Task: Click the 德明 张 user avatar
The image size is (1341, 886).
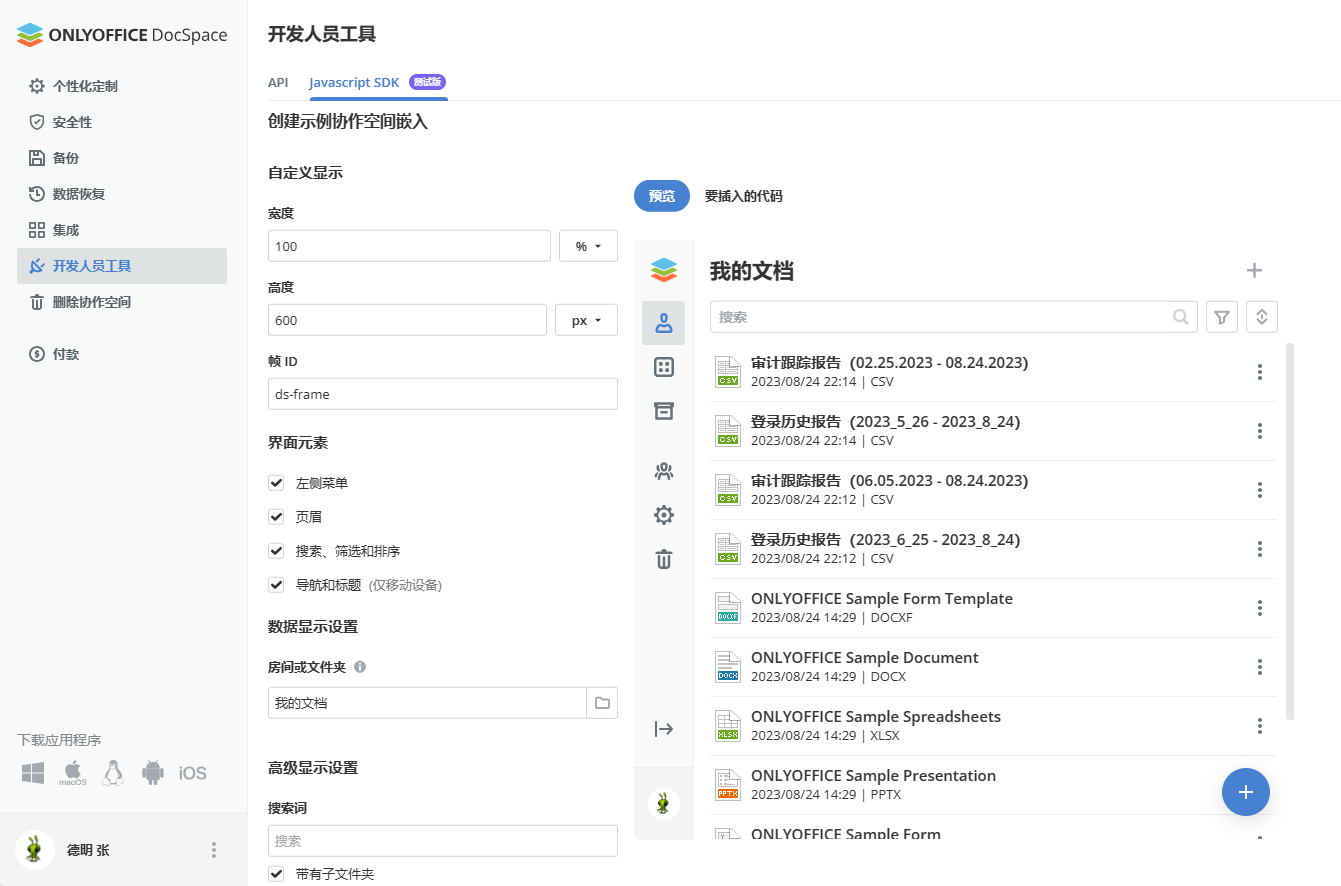Action: (x=35, y=850)
